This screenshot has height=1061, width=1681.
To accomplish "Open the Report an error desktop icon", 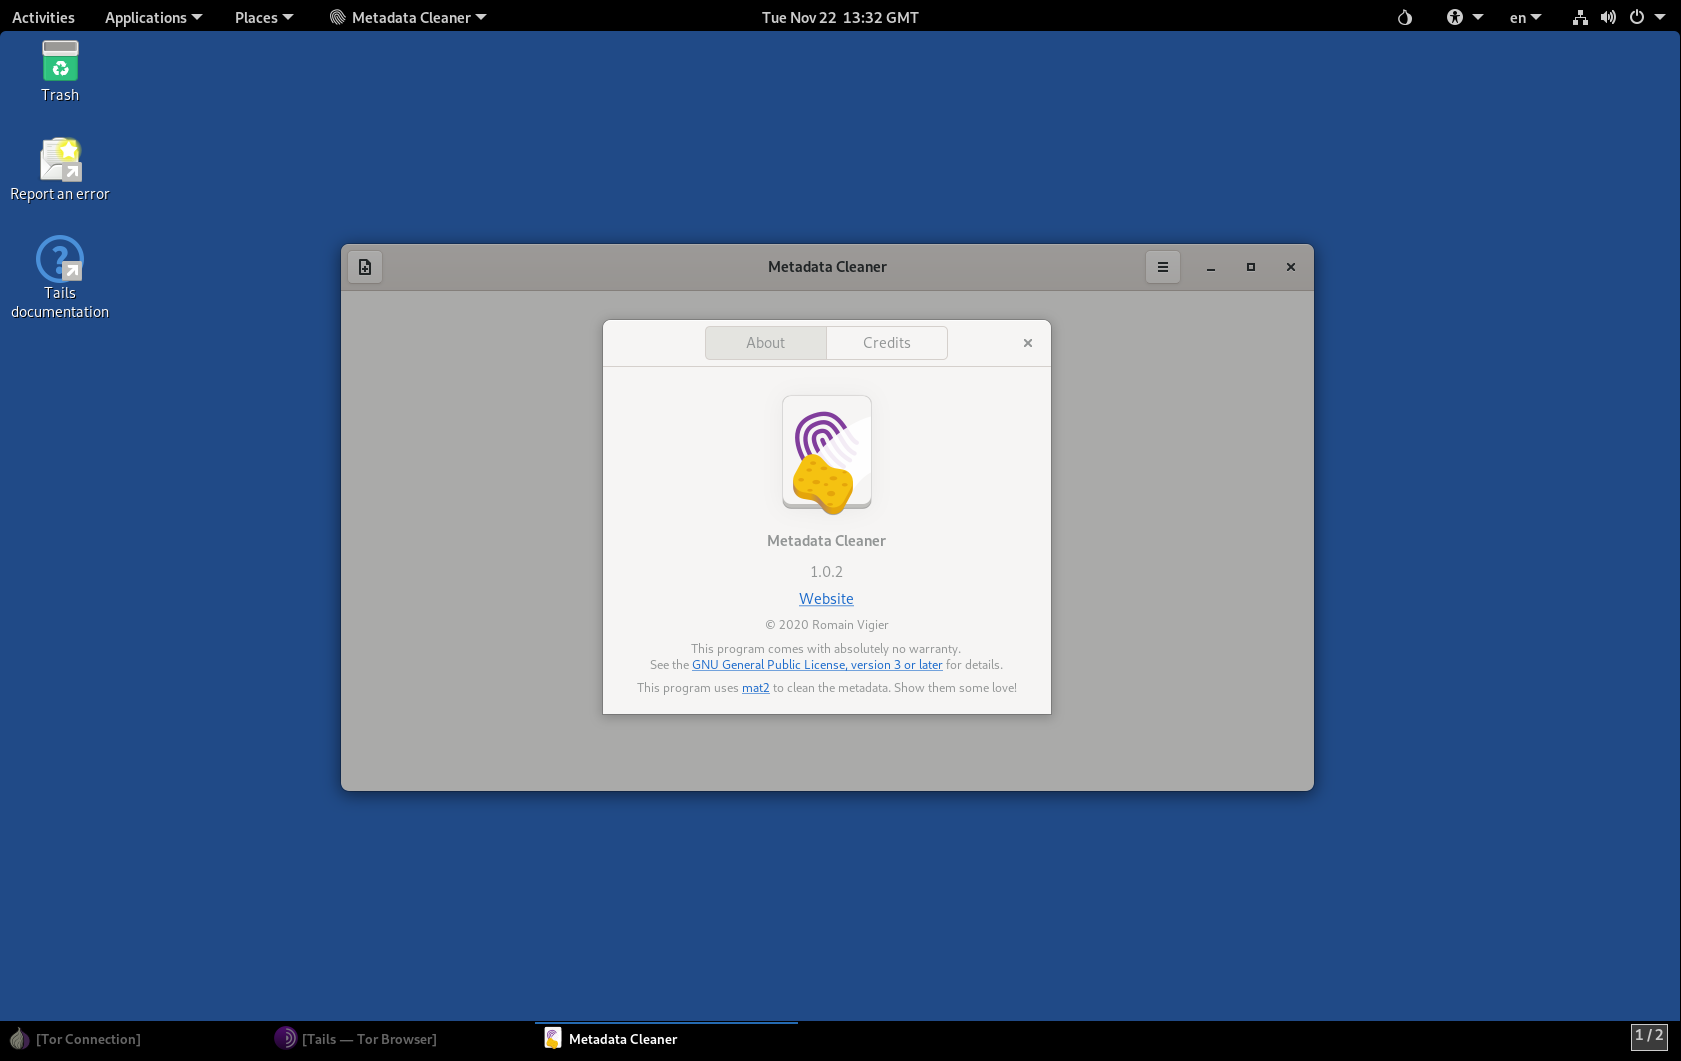I will [60, 170].
